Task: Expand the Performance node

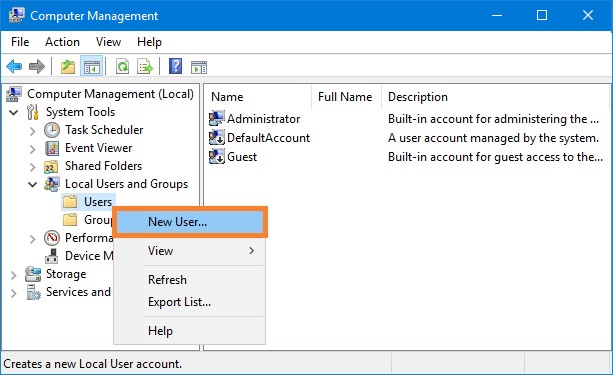Action: tap(33, 239)
